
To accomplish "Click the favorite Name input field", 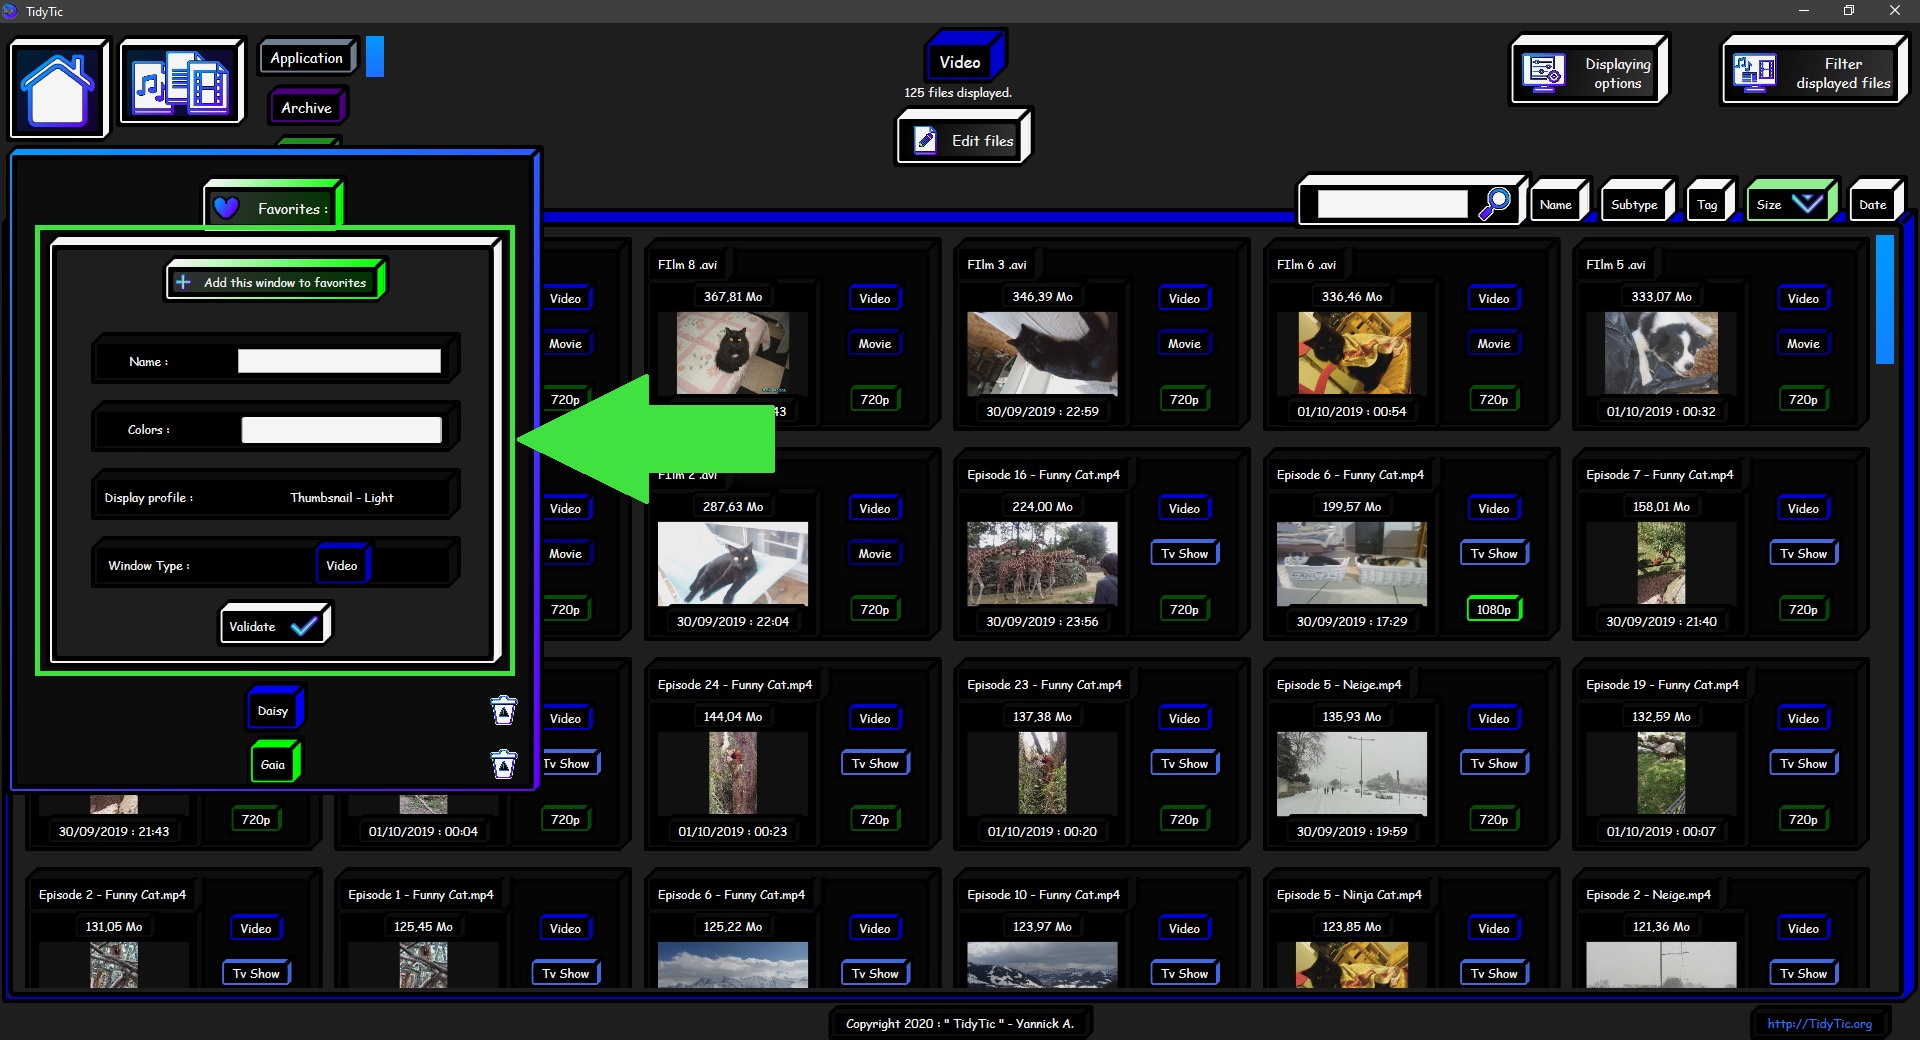I will tap(339, 362).
